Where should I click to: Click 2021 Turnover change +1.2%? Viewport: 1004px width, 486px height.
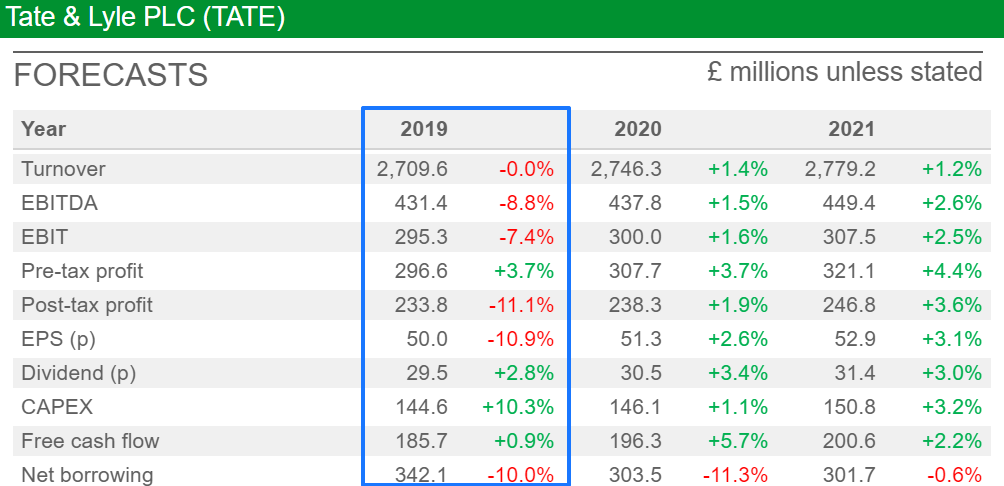[x=952, y=169]
